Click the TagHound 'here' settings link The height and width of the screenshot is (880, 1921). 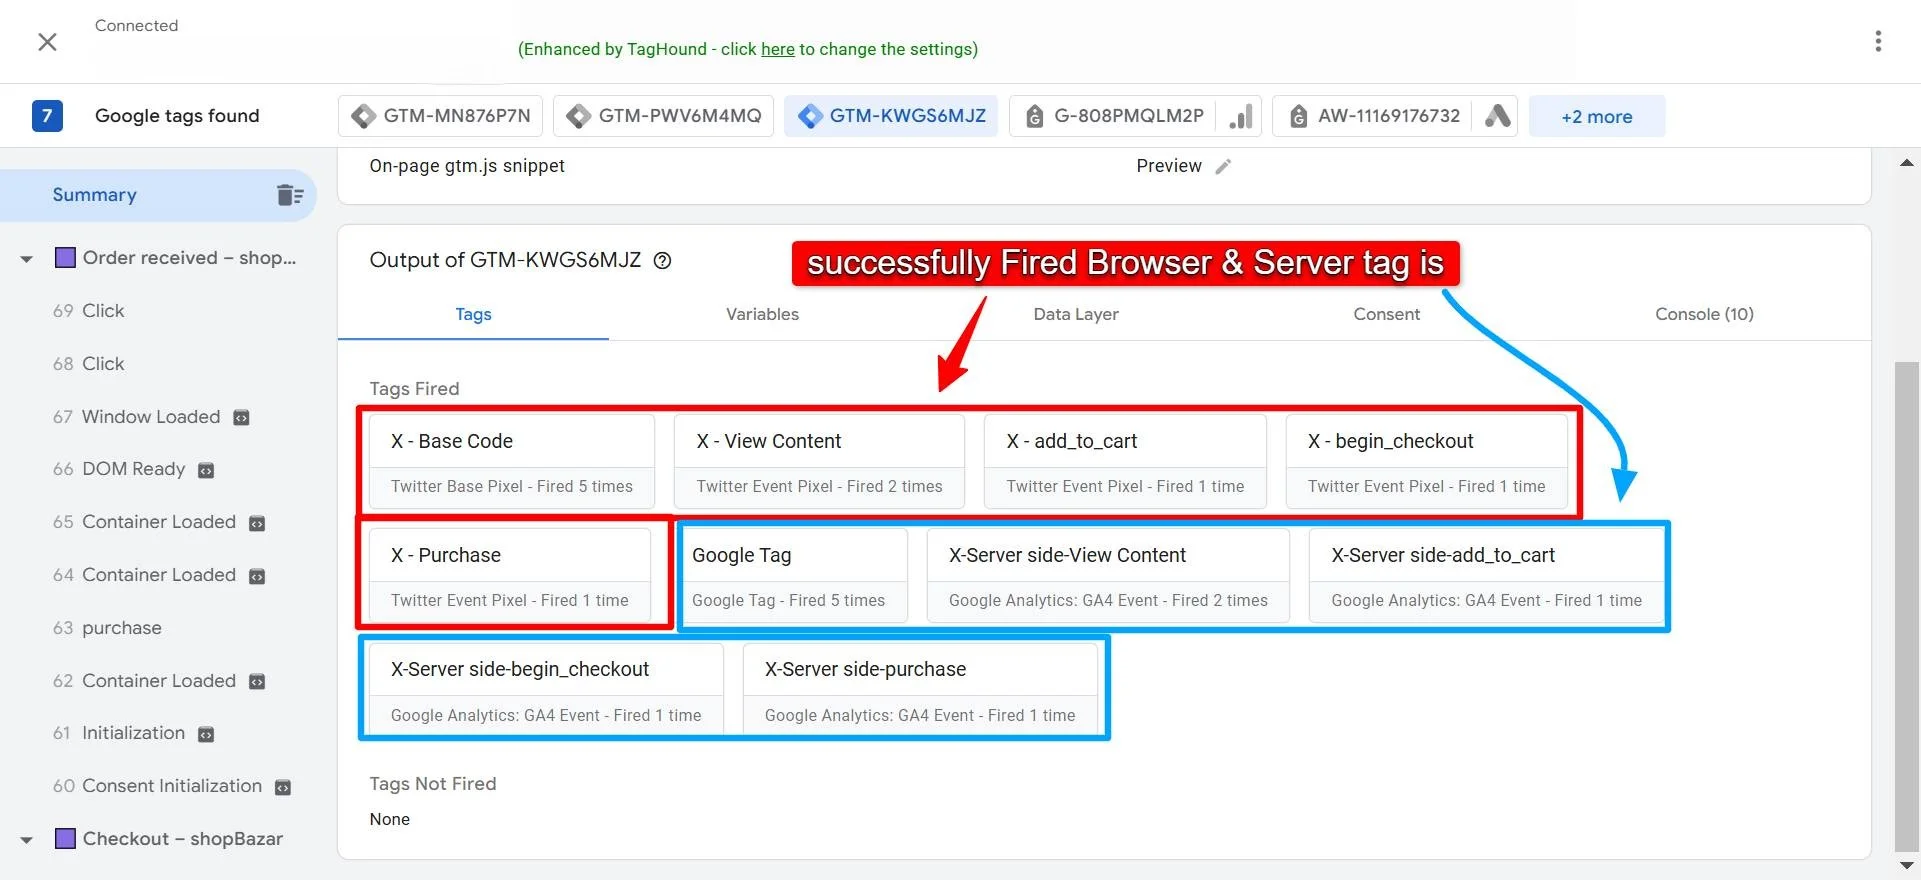pyautogui.click(x=777, y=49)
